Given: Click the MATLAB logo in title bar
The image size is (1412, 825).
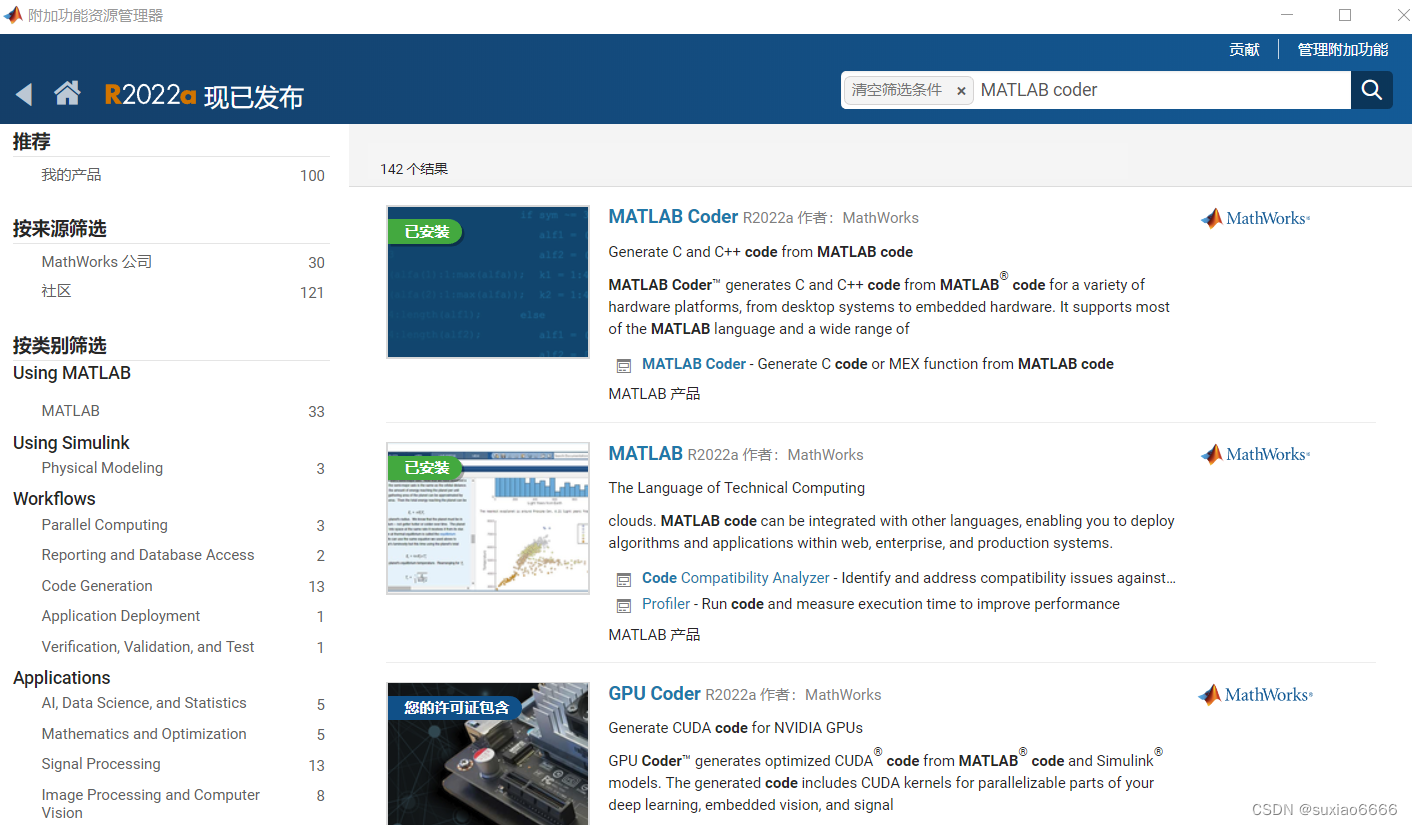Looking at the screenshot, I should [x=14, y=15].
